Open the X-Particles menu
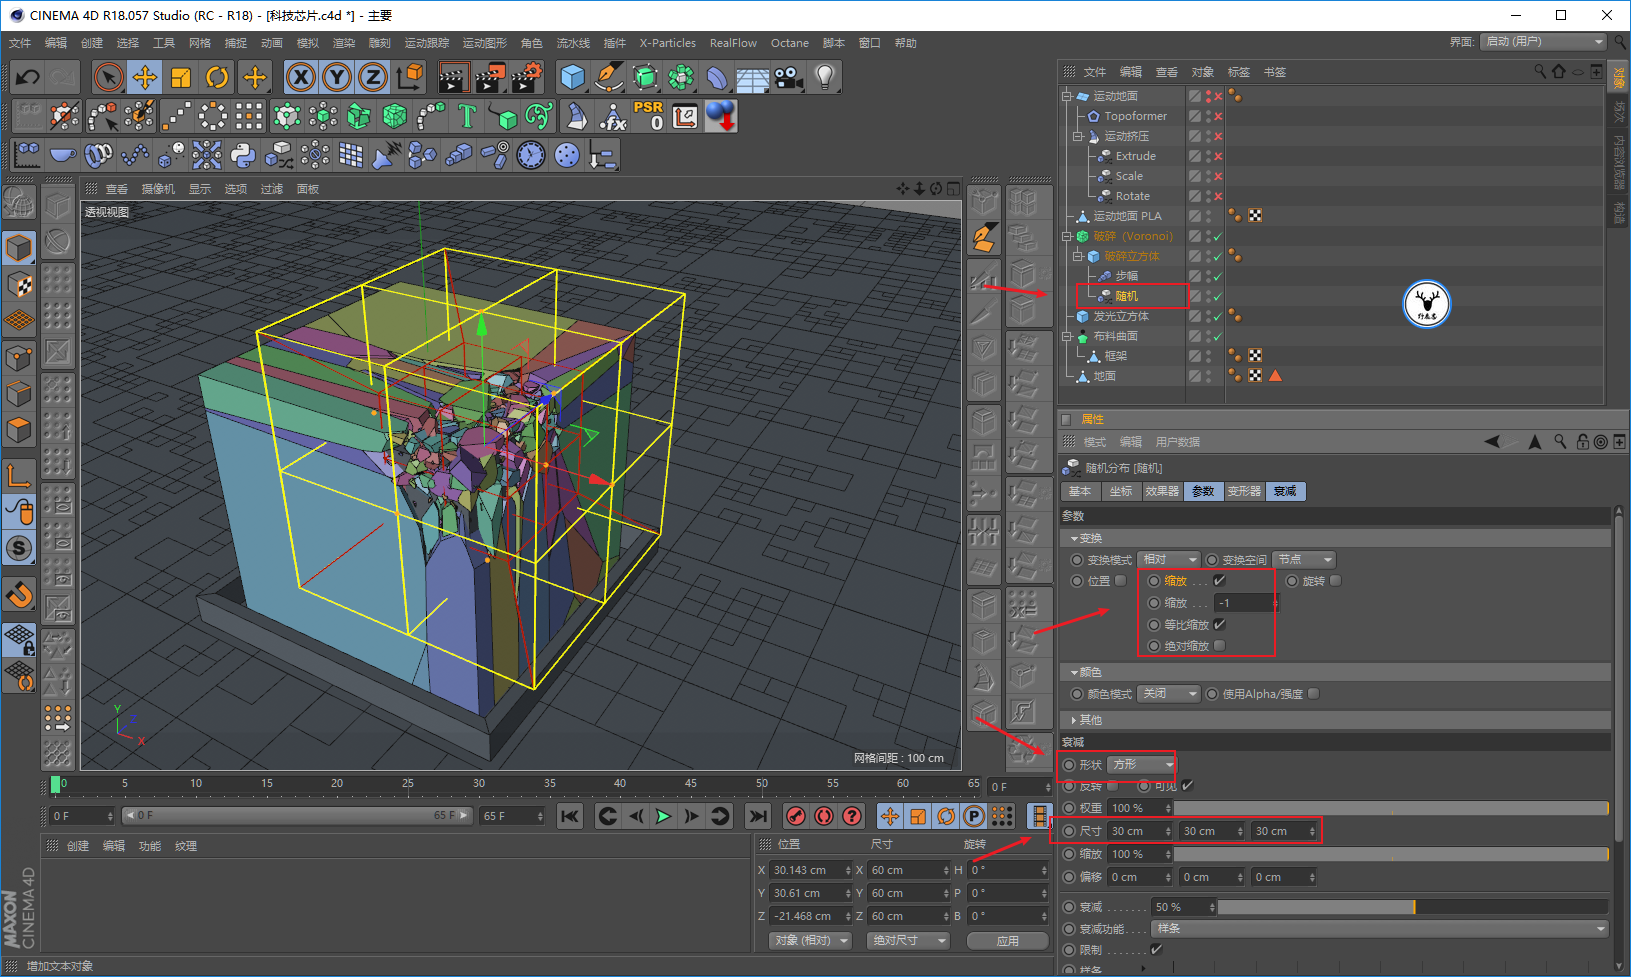Screen dimensions: 1631x977 [668, 43]
